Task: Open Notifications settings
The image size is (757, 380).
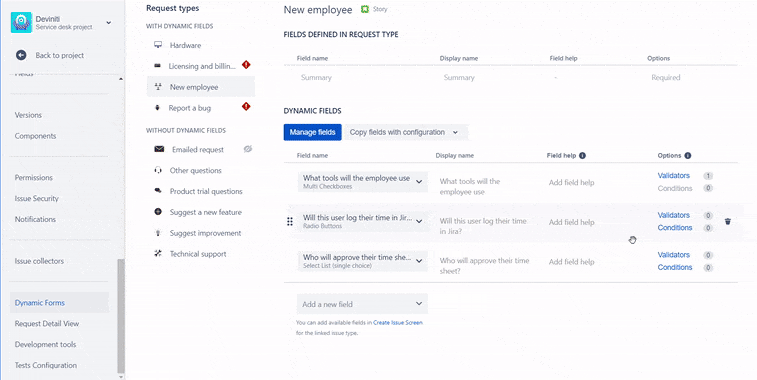Action: tap(35, 219)
